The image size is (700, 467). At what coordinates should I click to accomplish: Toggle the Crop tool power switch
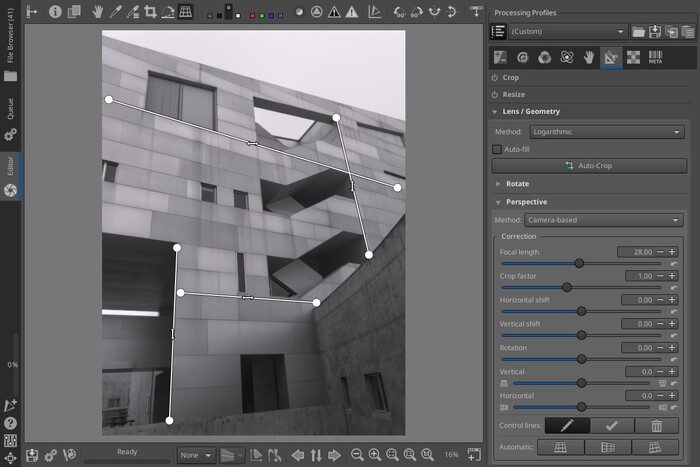point(495,77)
